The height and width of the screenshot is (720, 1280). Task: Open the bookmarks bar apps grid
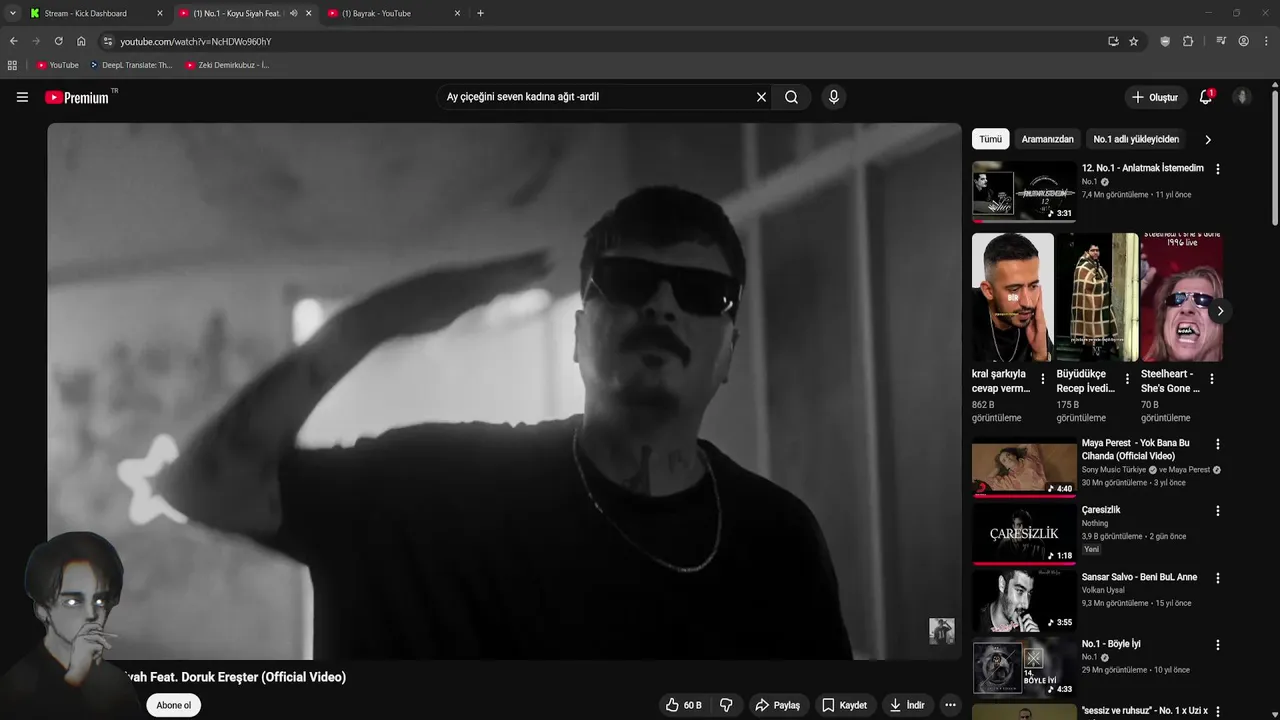(12, 65)
